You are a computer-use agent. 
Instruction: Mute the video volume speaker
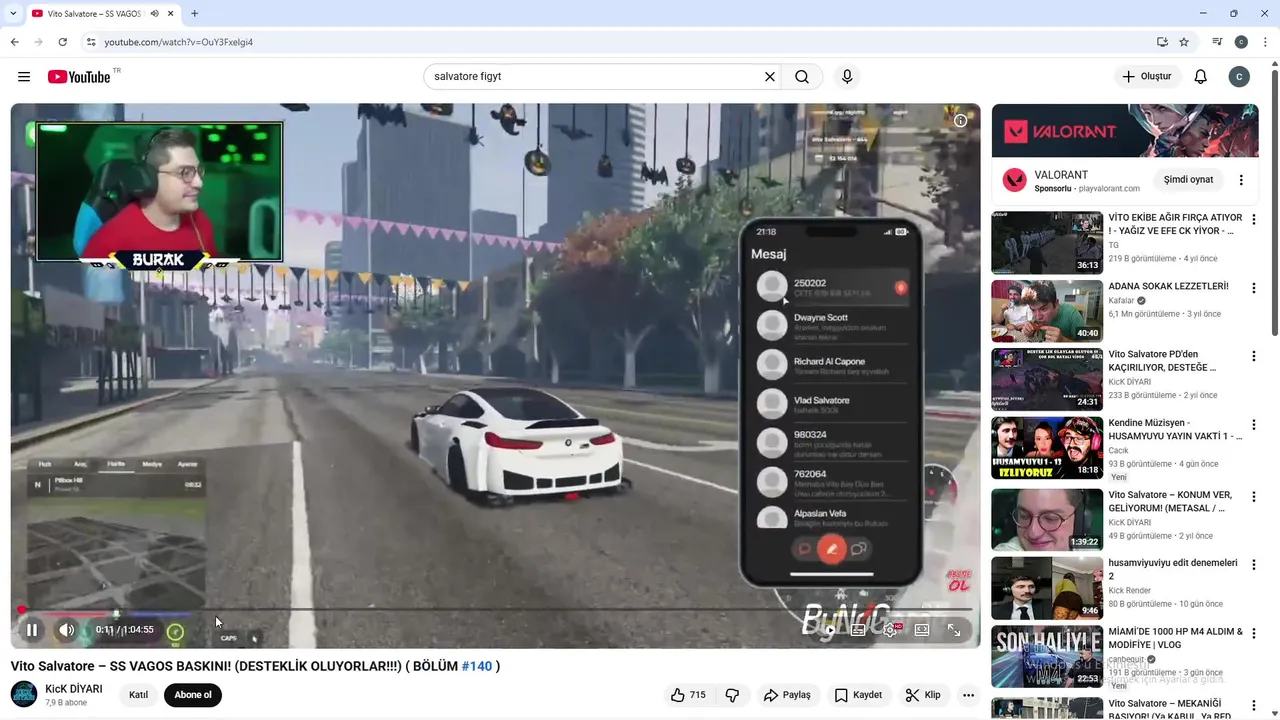66,630
